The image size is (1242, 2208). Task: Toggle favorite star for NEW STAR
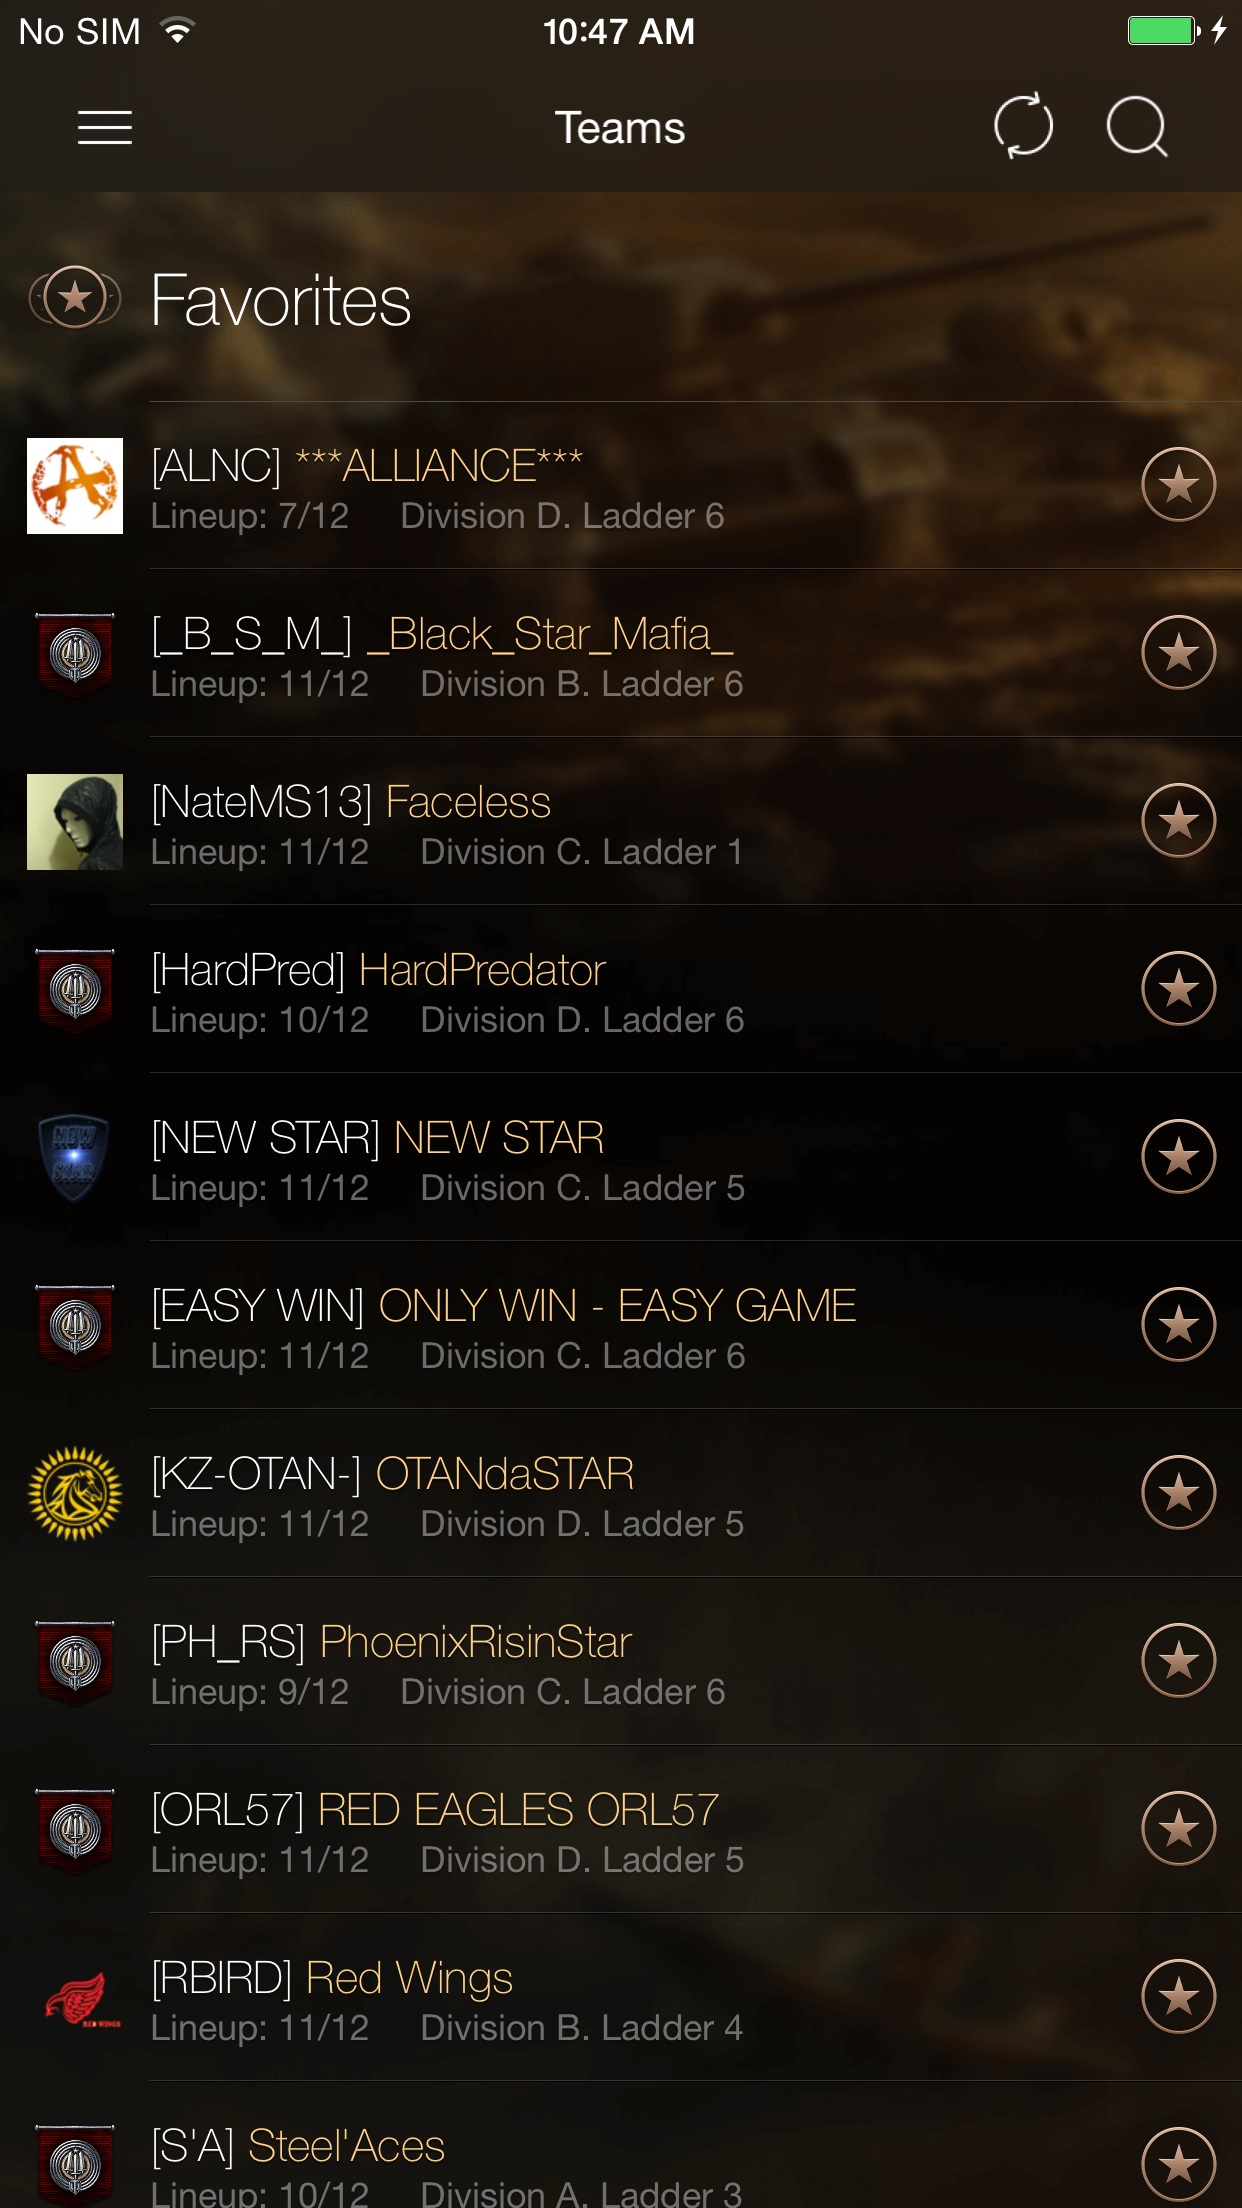point(1179,1157)
